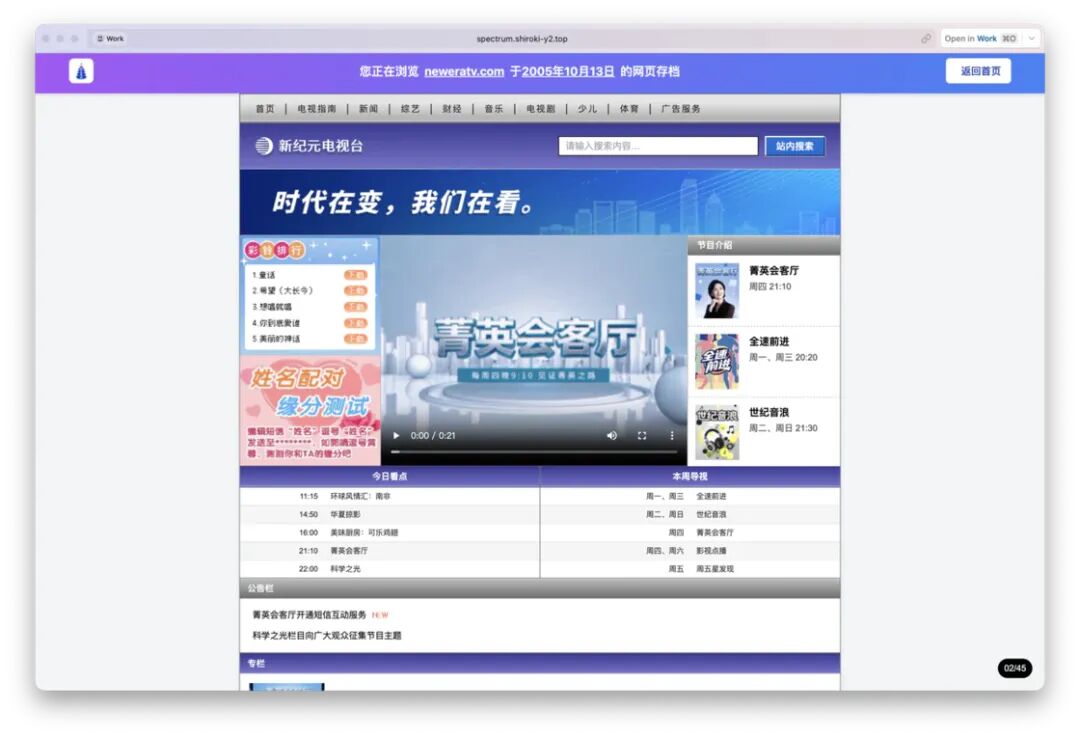Open the video's three-dot more options menu
Image resolution: width=1080 pixels, height=737 pixels.
coord(672,435)
